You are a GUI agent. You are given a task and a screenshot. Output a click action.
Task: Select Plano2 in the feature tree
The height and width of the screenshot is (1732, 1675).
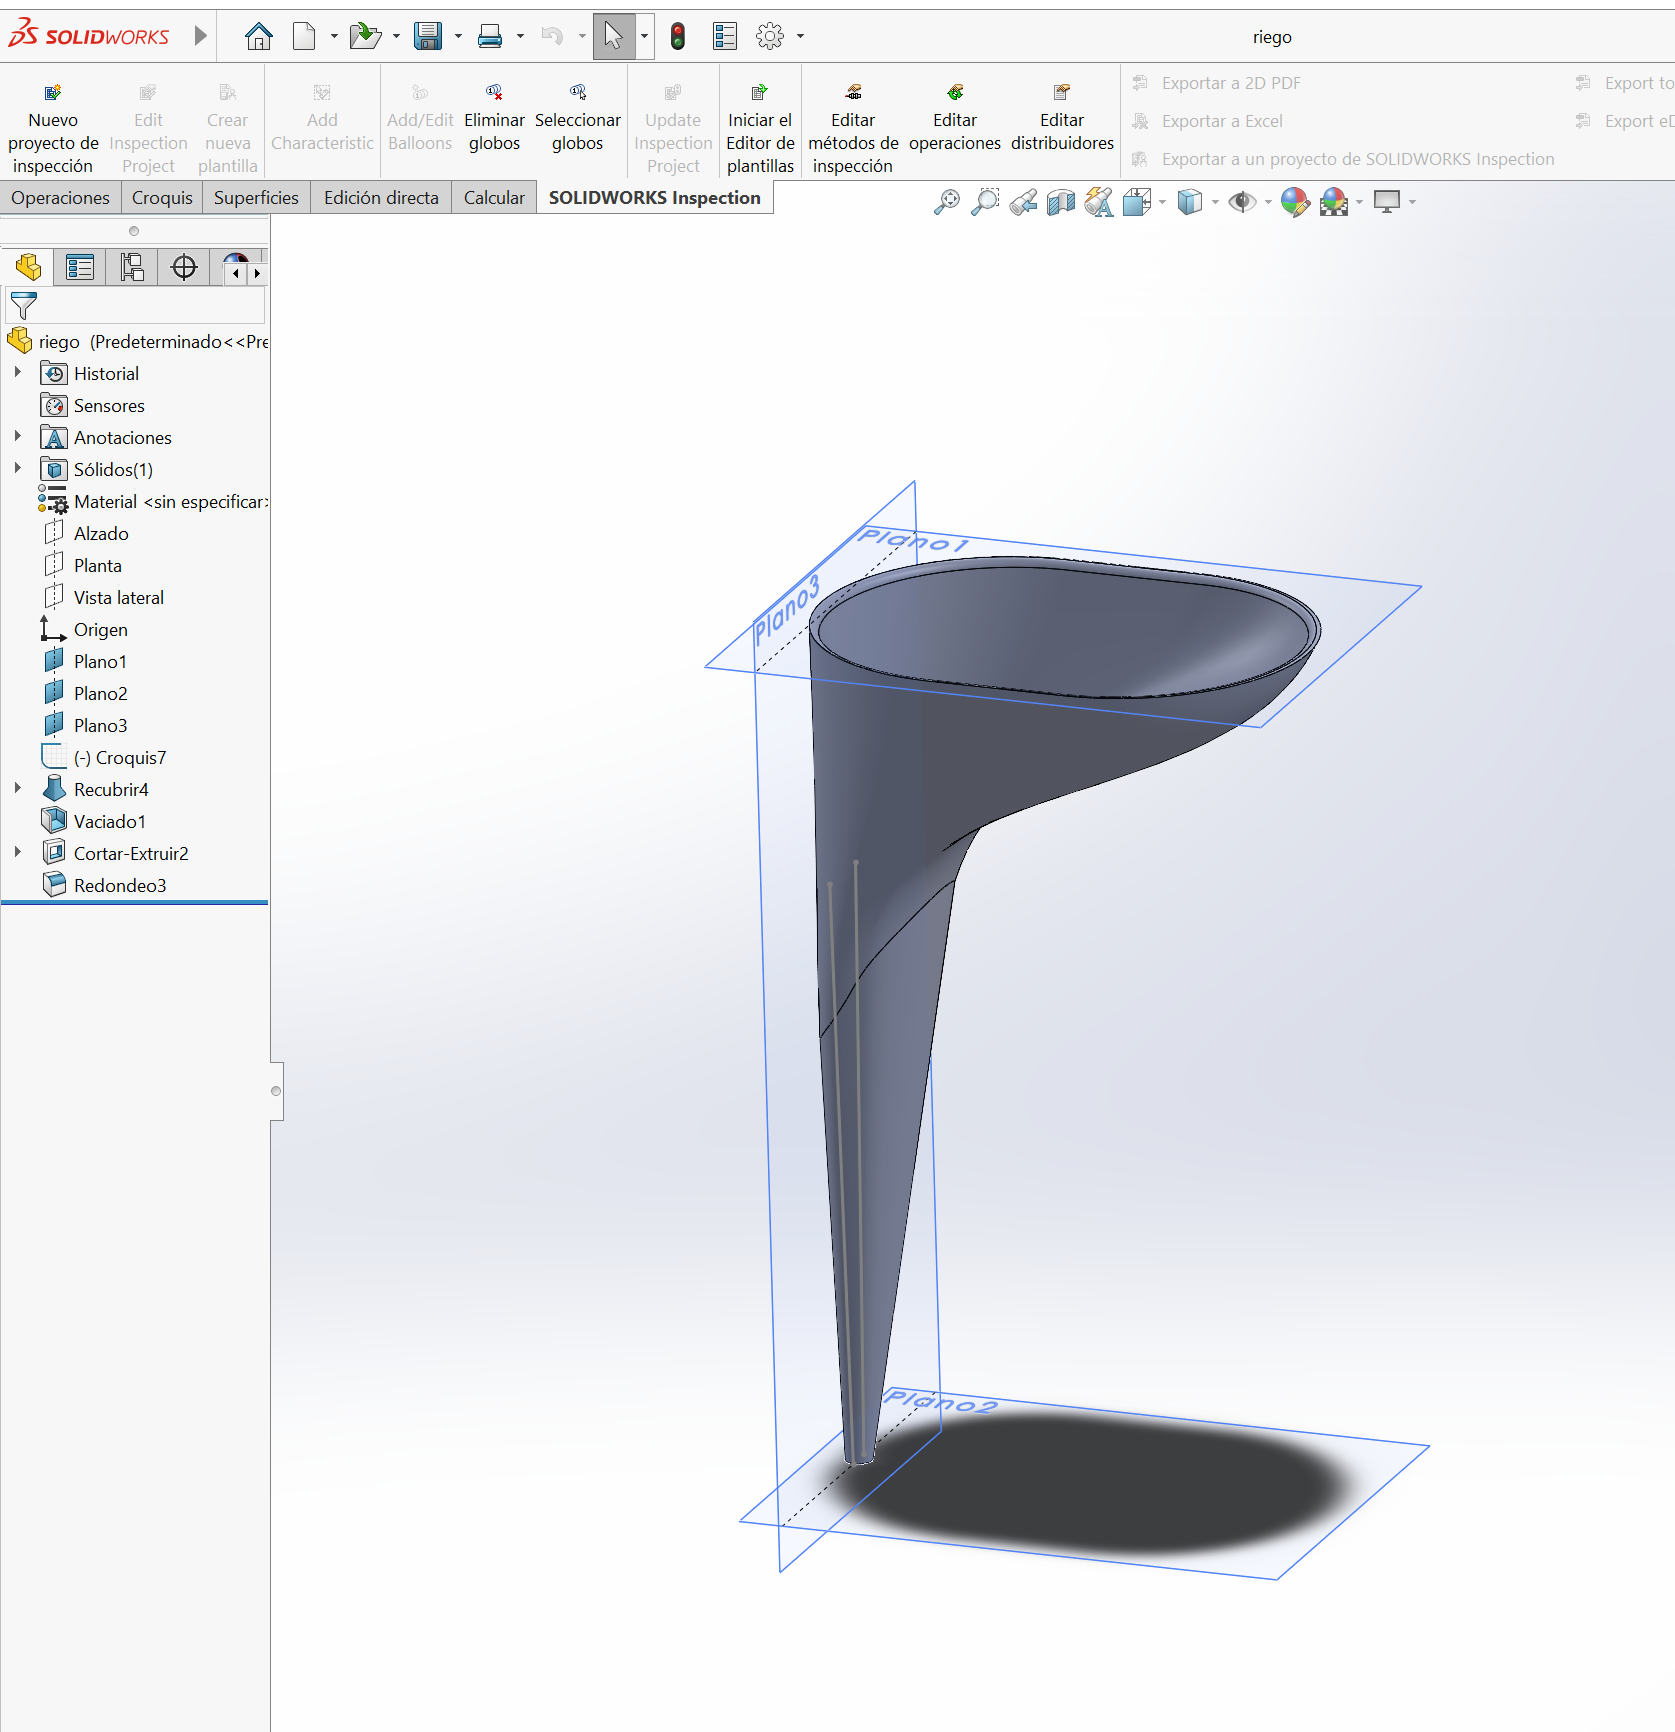[87, 694]
